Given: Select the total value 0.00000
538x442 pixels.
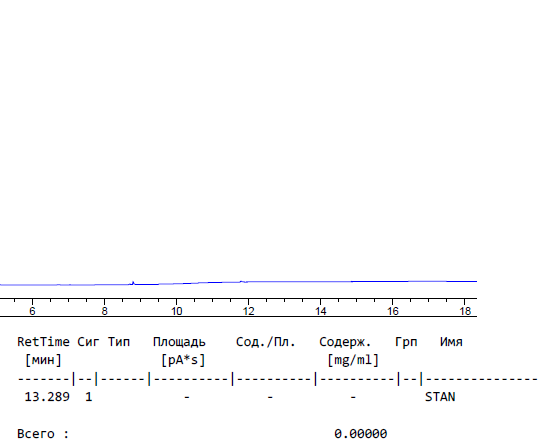Looking at the screenshot, I should coord(361,434).
